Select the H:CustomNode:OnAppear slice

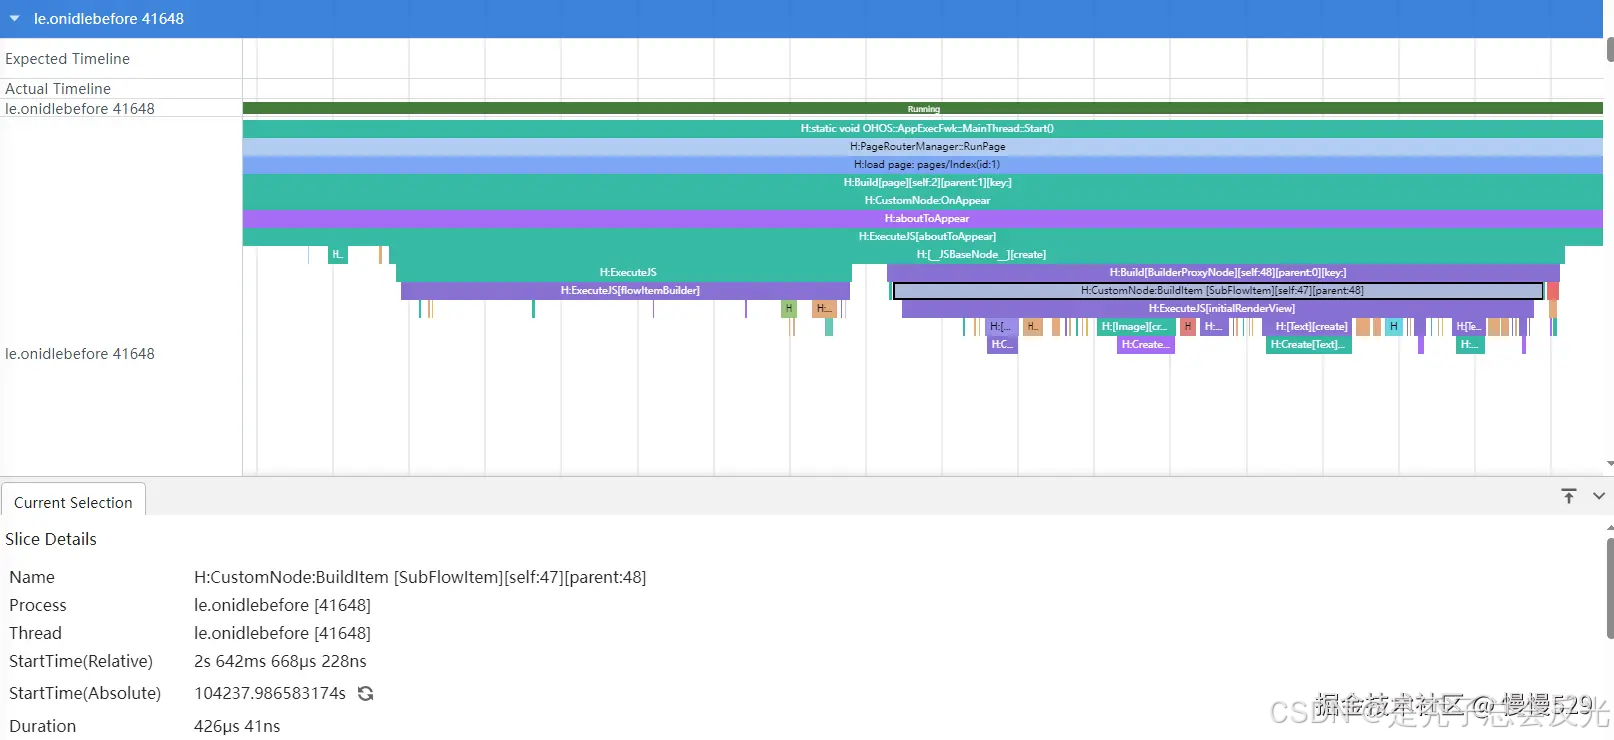tap(922, 200)
